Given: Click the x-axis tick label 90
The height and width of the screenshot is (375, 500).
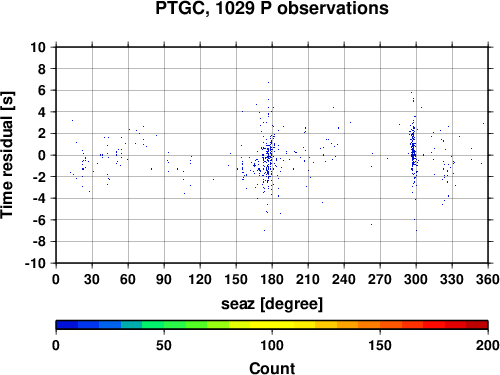Looking at the screenshot, I should click(164, 279).
